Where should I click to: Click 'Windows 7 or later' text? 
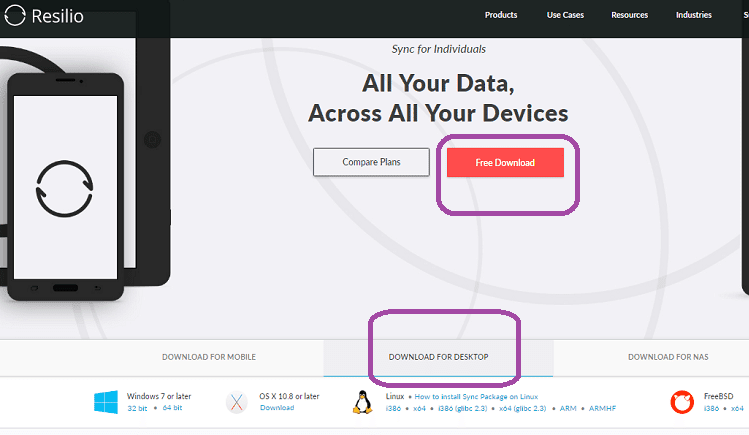click(x=159, y=396)
